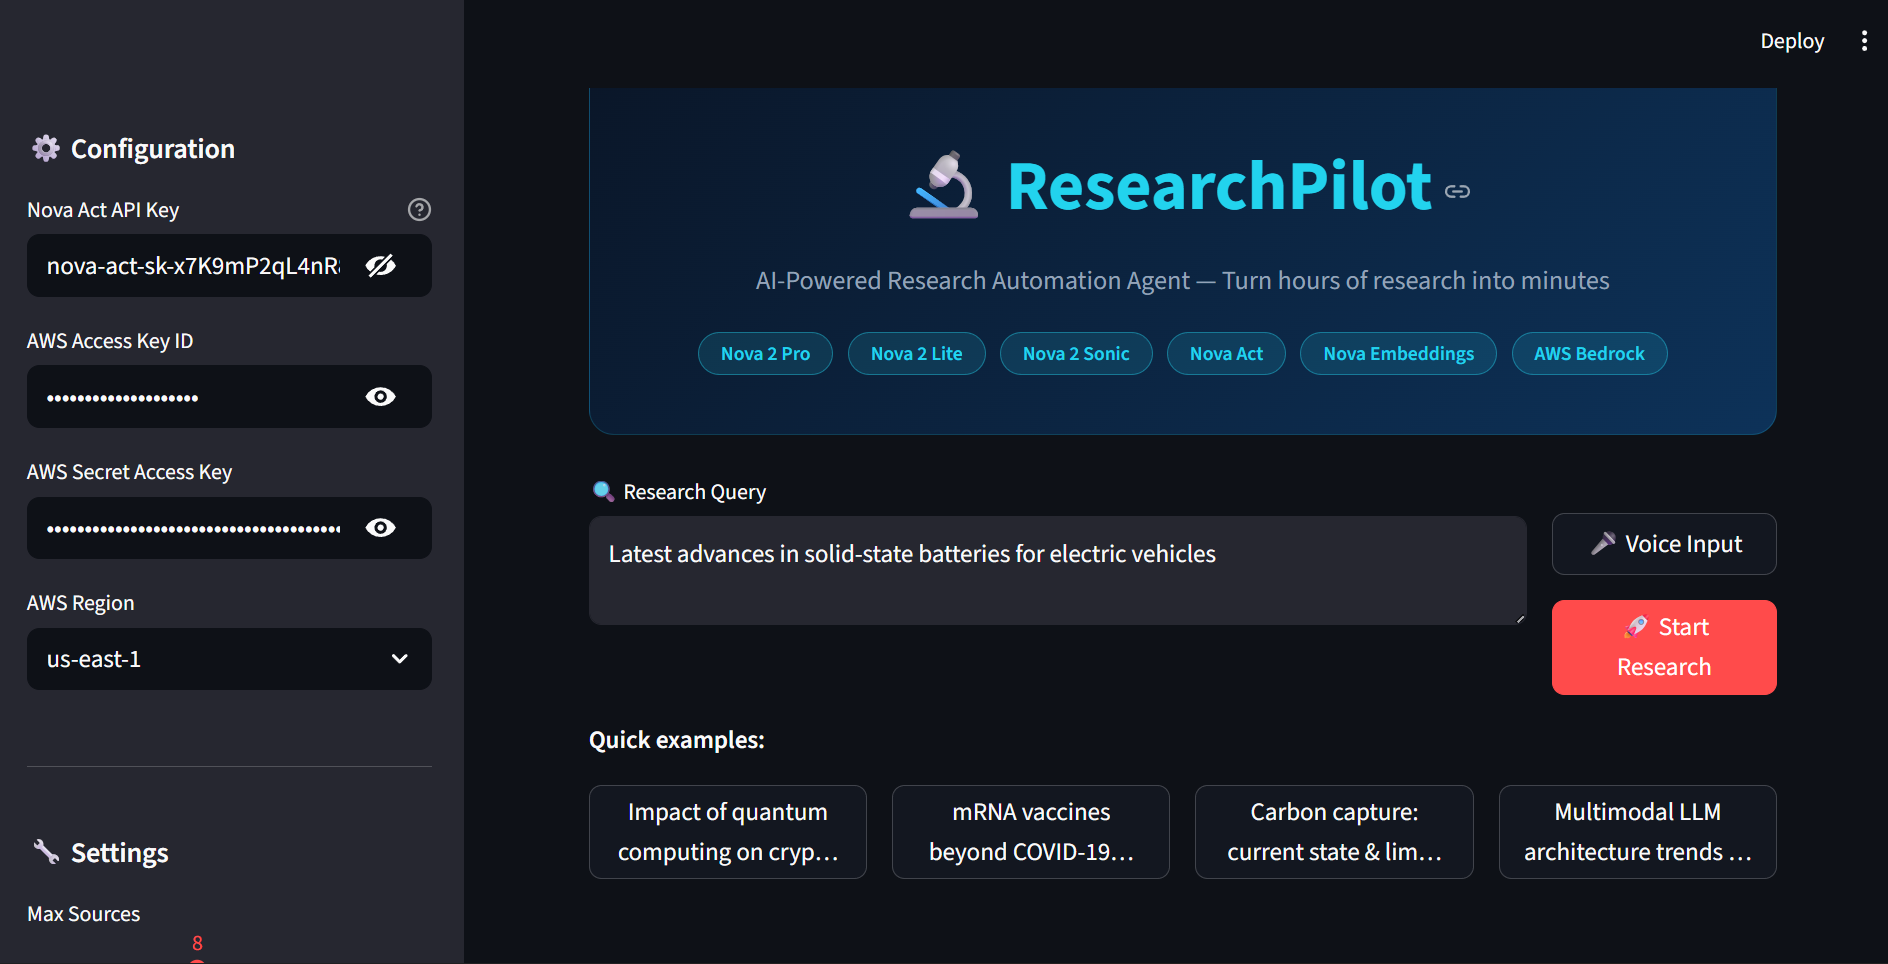
Task: Copy the ResearchPilot heading anchor link
Action: pyautogui.click(x=1457, y=191)
